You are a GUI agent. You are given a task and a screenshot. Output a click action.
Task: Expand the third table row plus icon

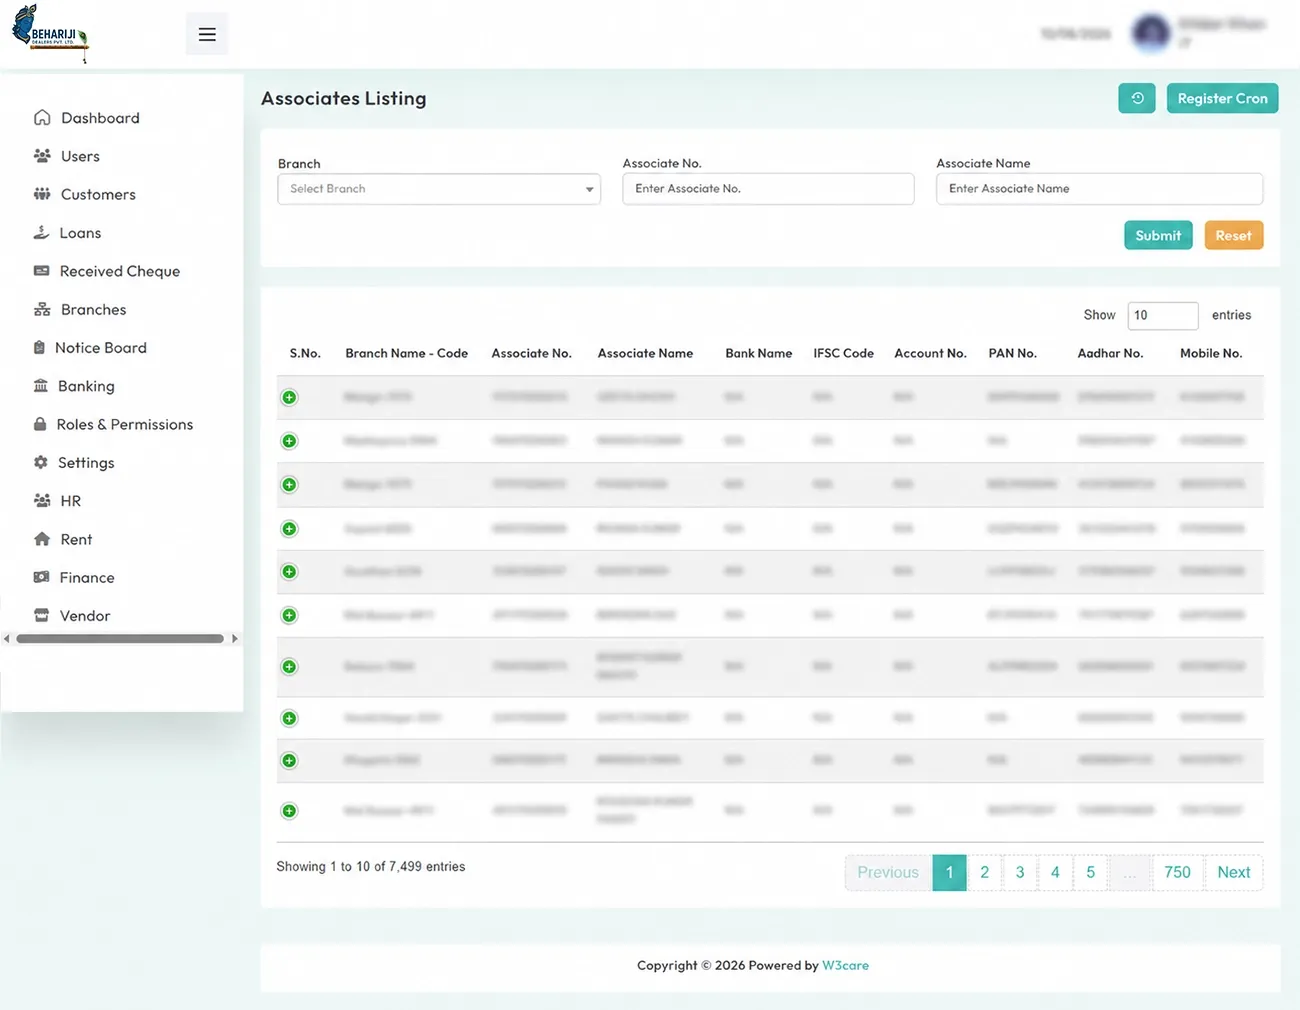pos(289,485)
